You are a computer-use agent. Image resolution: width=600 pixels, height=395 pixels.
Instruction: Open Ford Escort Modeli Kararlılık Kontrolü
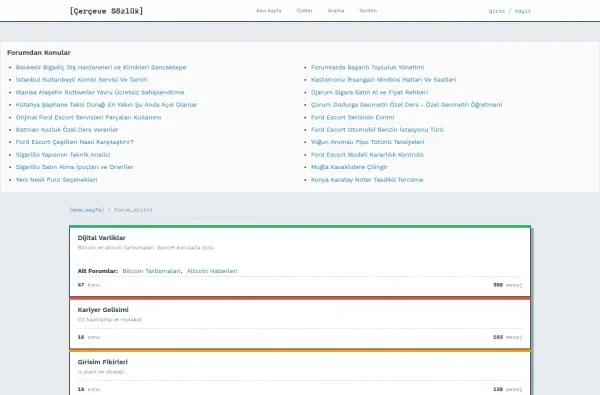[367, 155]
